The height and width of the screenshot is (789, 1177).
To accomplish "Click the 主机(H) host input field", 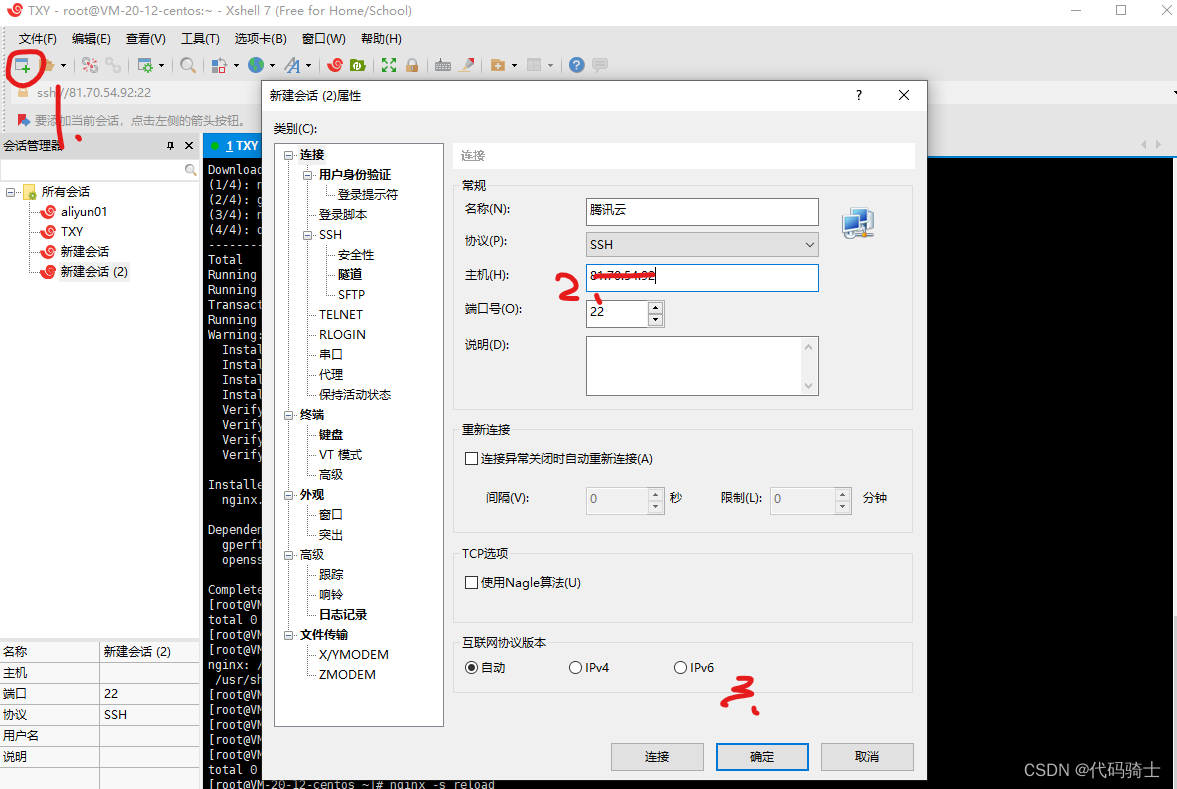I will 702,277.
